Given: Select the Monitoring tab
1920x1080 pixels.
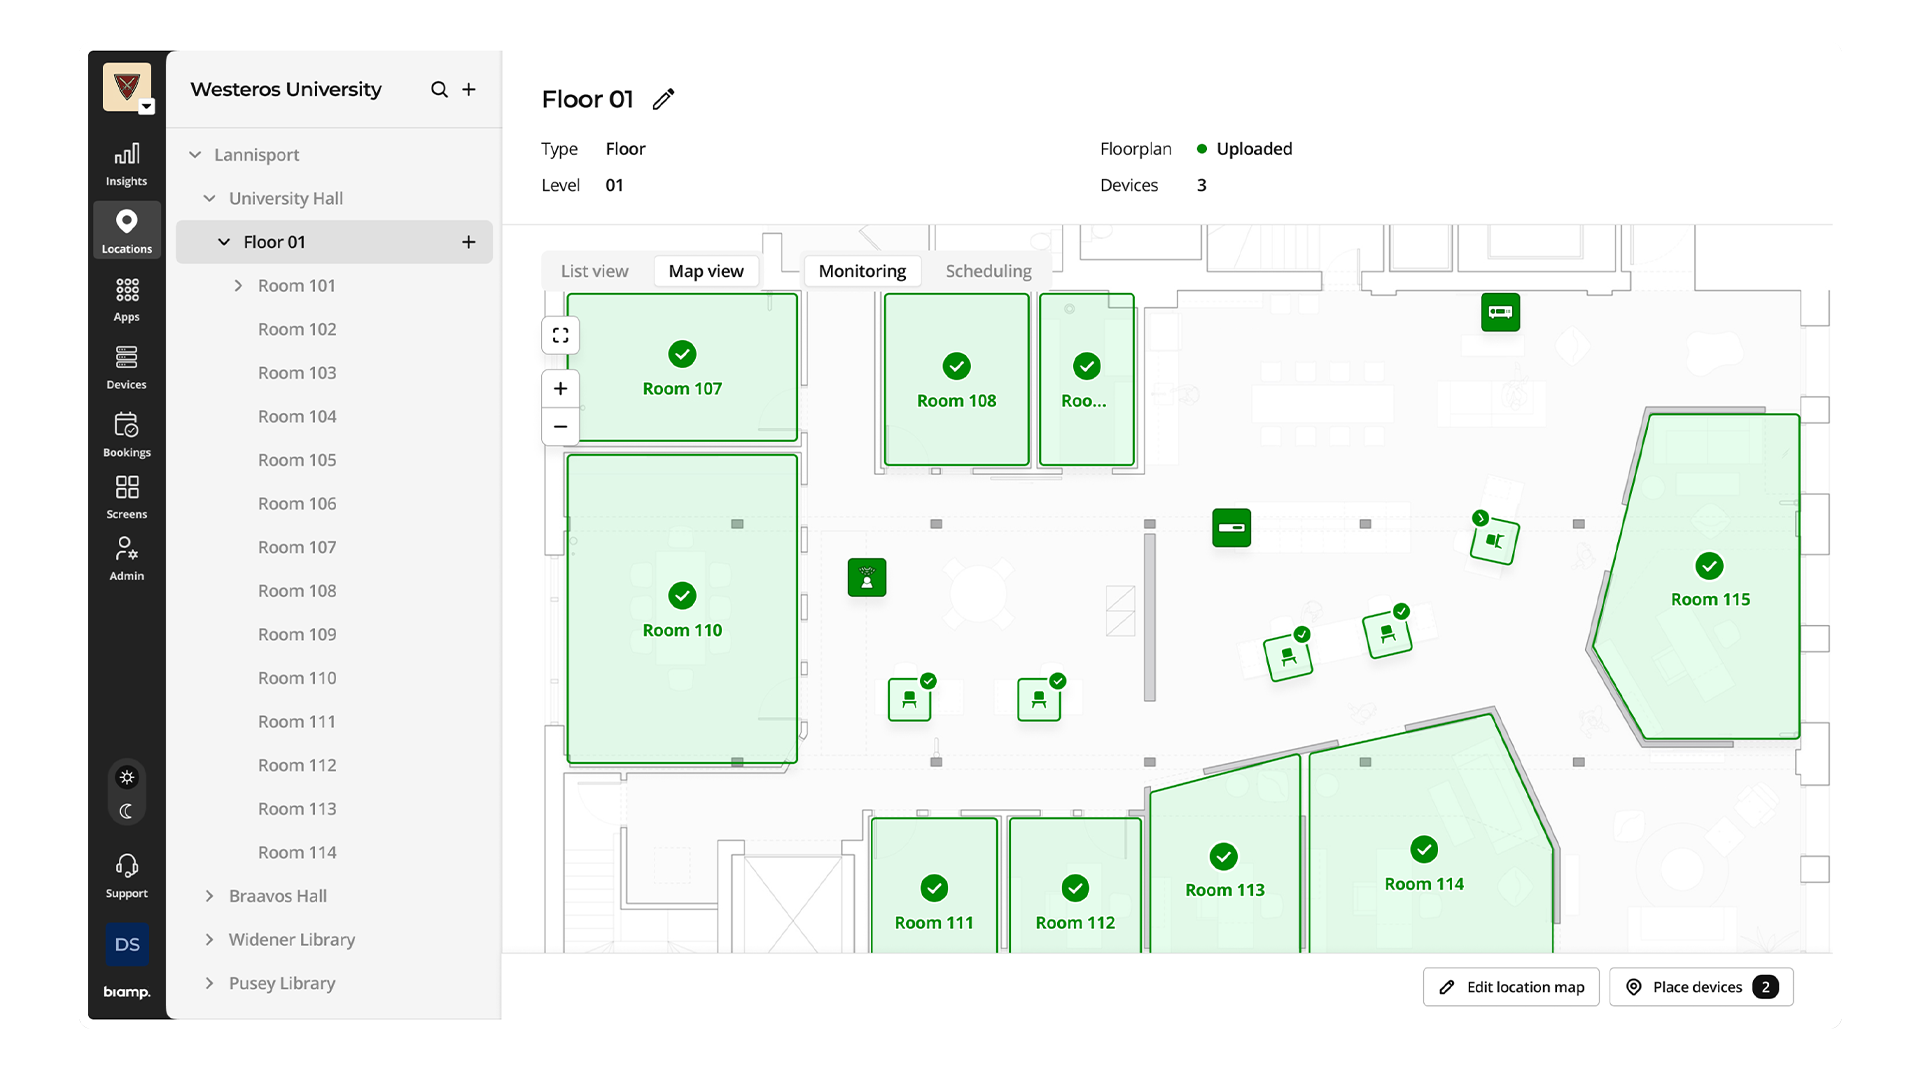Looking at the screenshot, I should [x=862, y=271].
